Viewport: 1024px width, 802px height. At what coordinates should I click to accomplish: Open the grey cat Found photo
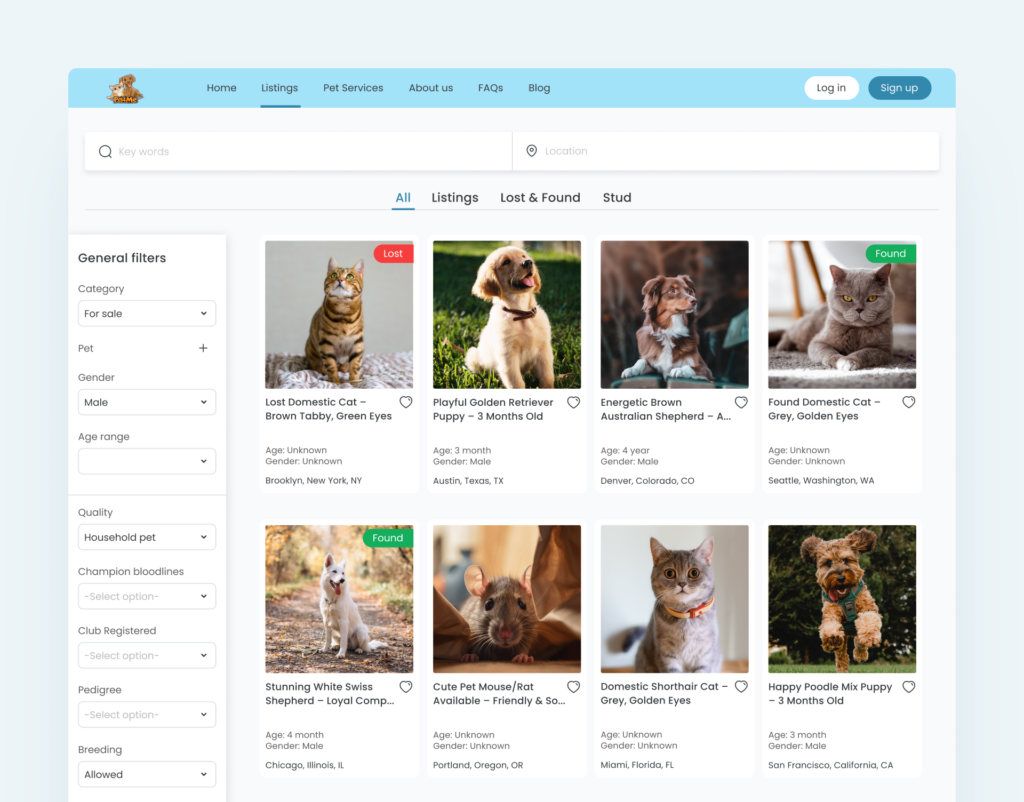click(842, 315)
